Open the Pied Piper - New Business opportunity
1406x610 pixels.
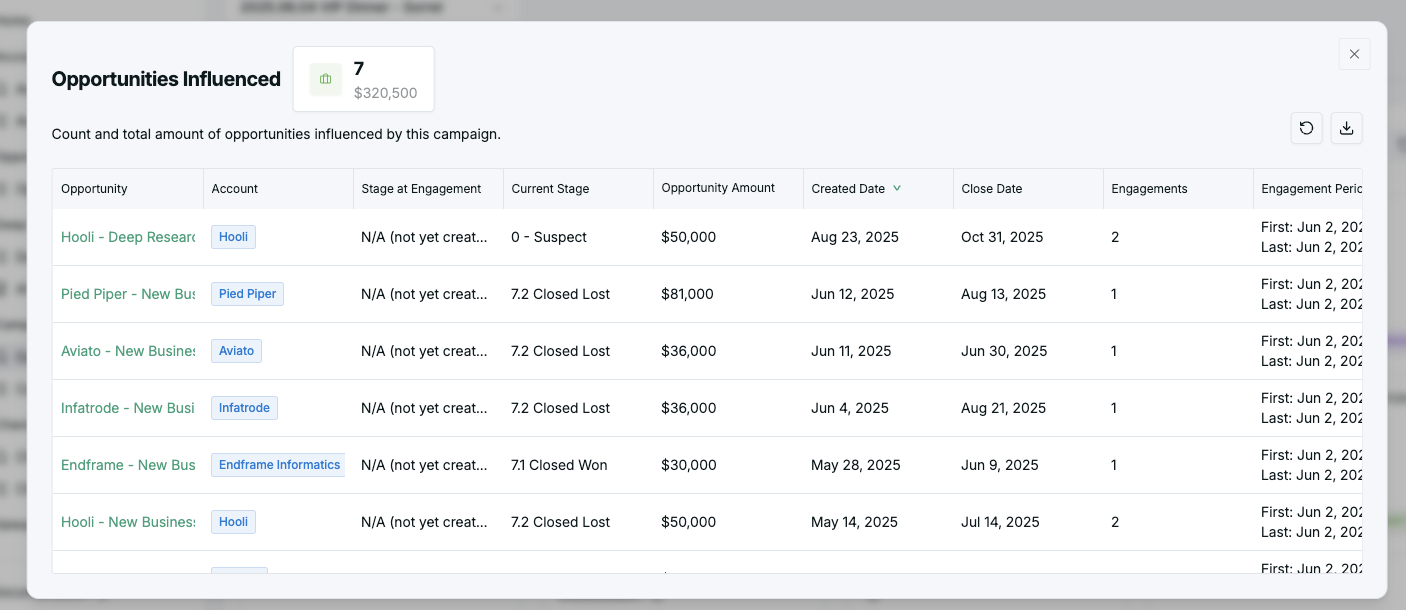coord(127,294)
